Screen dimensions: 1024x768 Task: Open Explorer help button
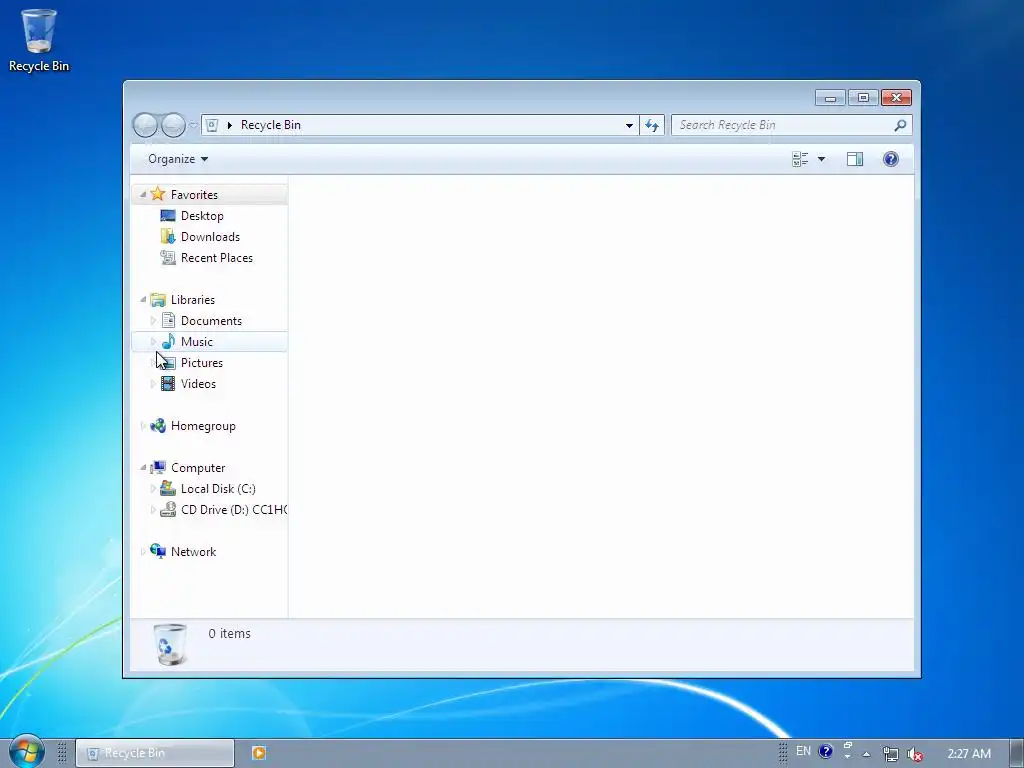tap(891, 159)
